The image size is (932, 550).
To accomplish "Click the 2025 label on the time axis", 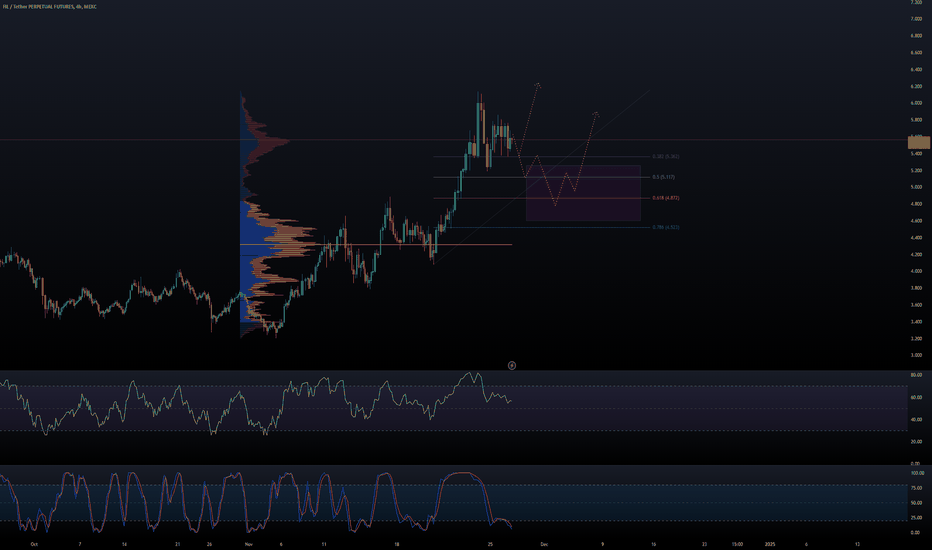I will 770,544.
